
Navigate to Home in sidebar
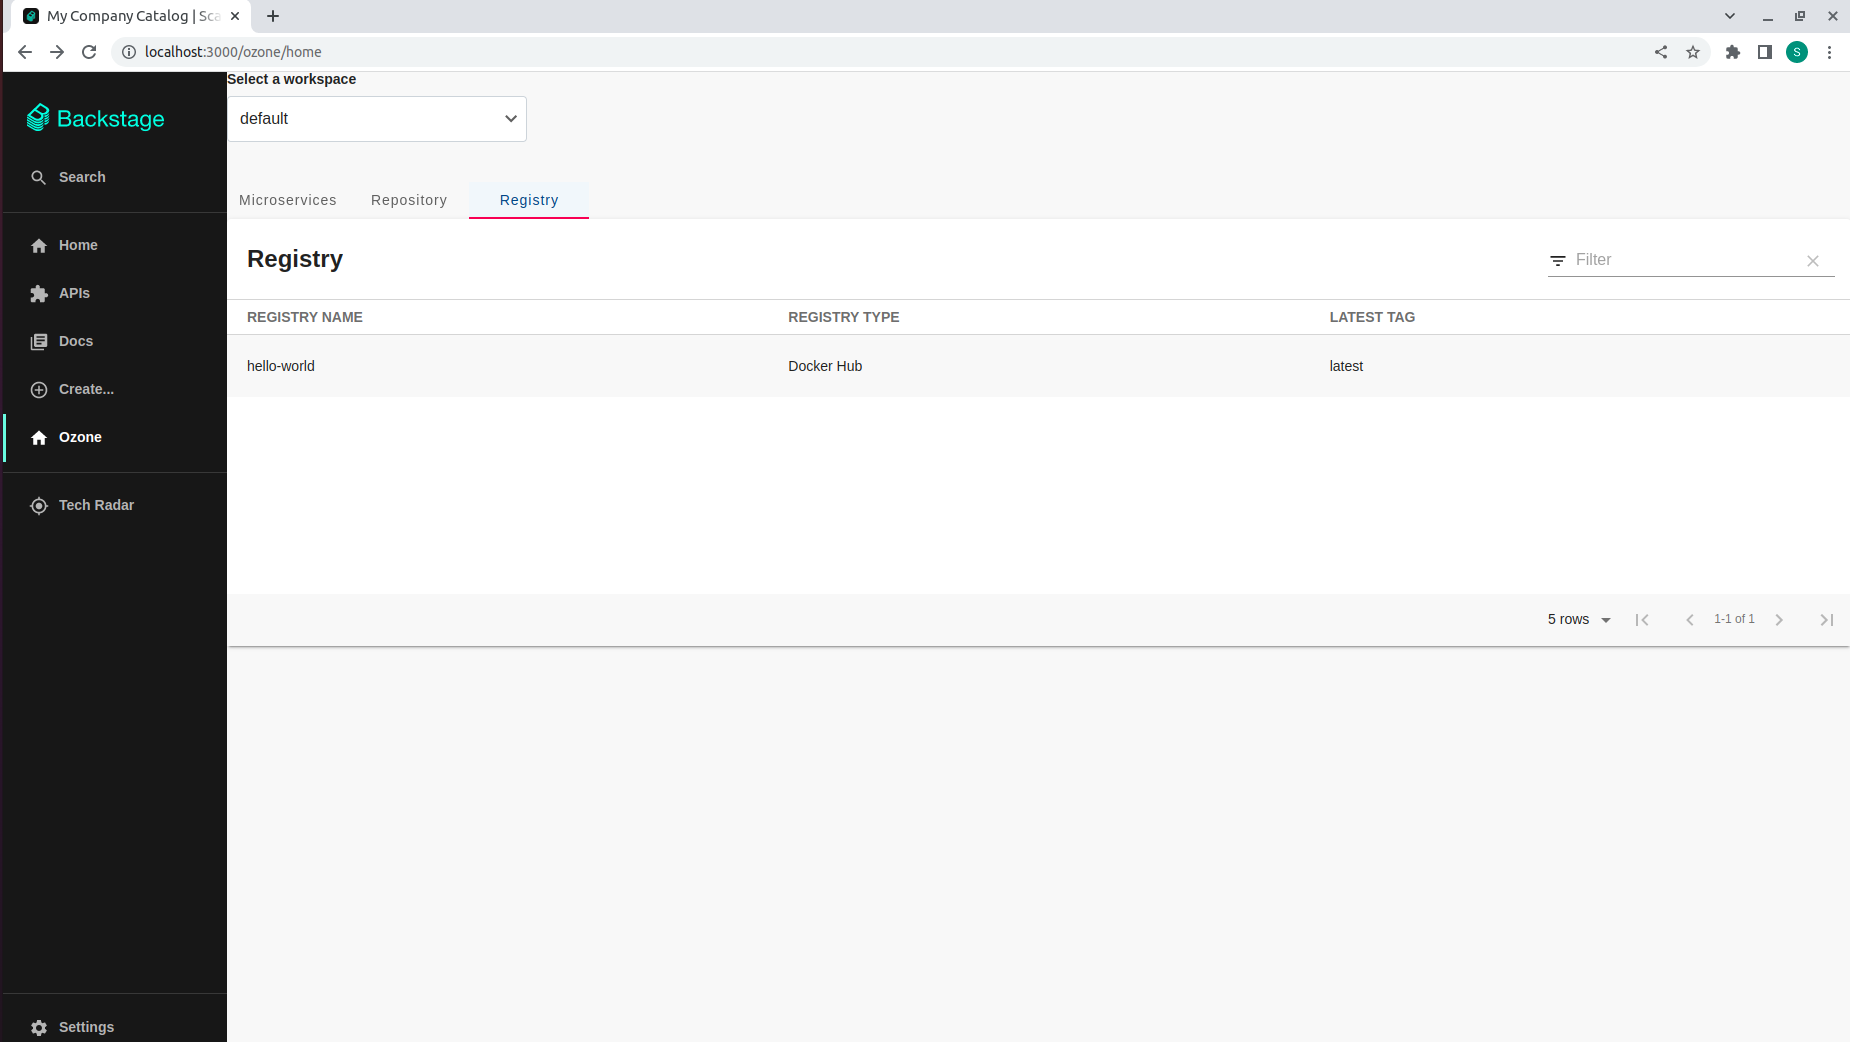[78, 246]
